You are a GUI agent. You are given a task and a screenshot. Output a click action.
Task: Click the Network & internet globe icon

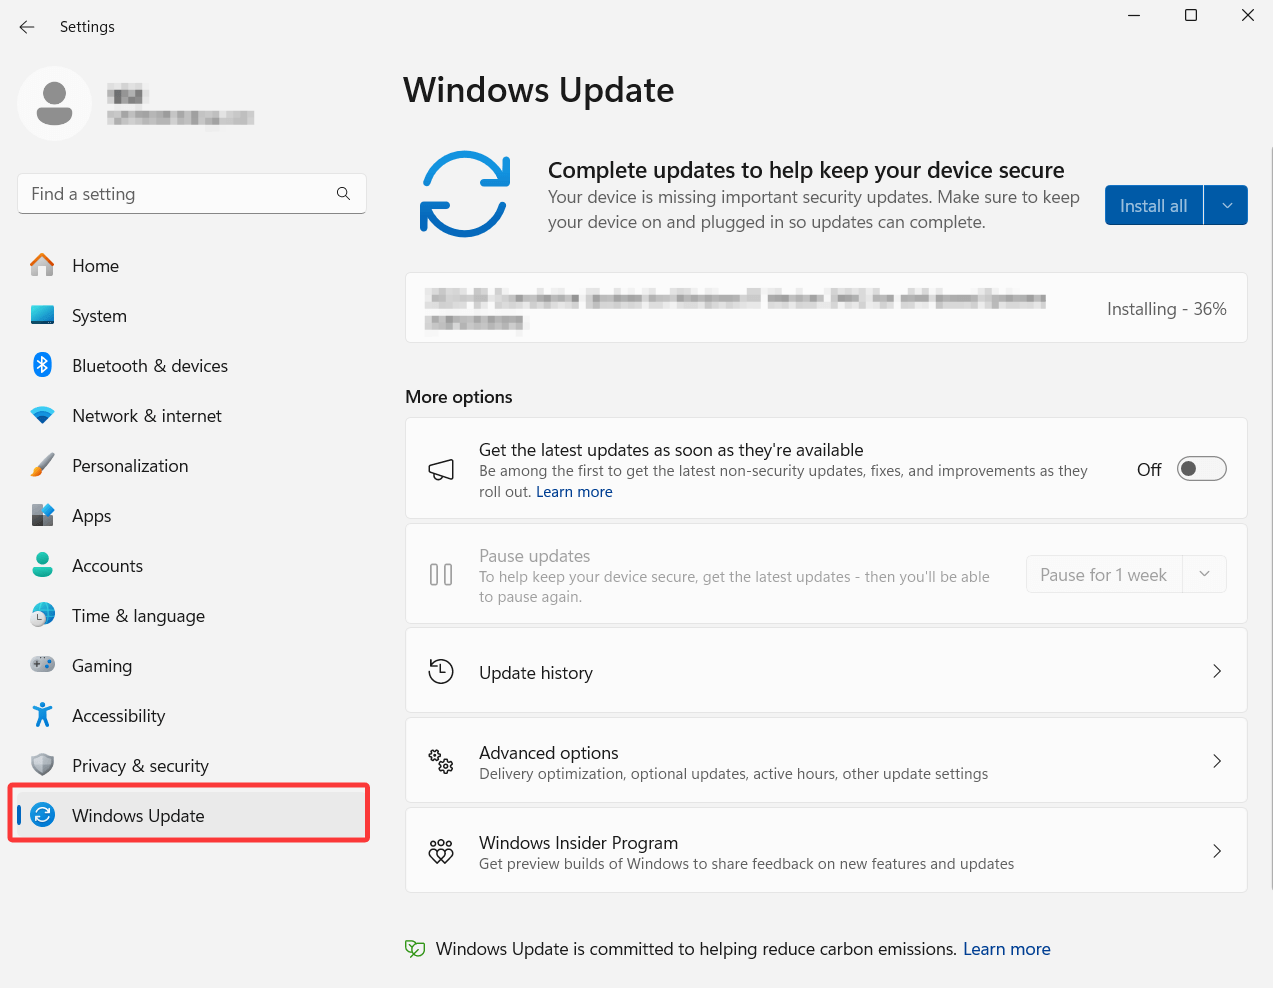click(x=42, y=415)
